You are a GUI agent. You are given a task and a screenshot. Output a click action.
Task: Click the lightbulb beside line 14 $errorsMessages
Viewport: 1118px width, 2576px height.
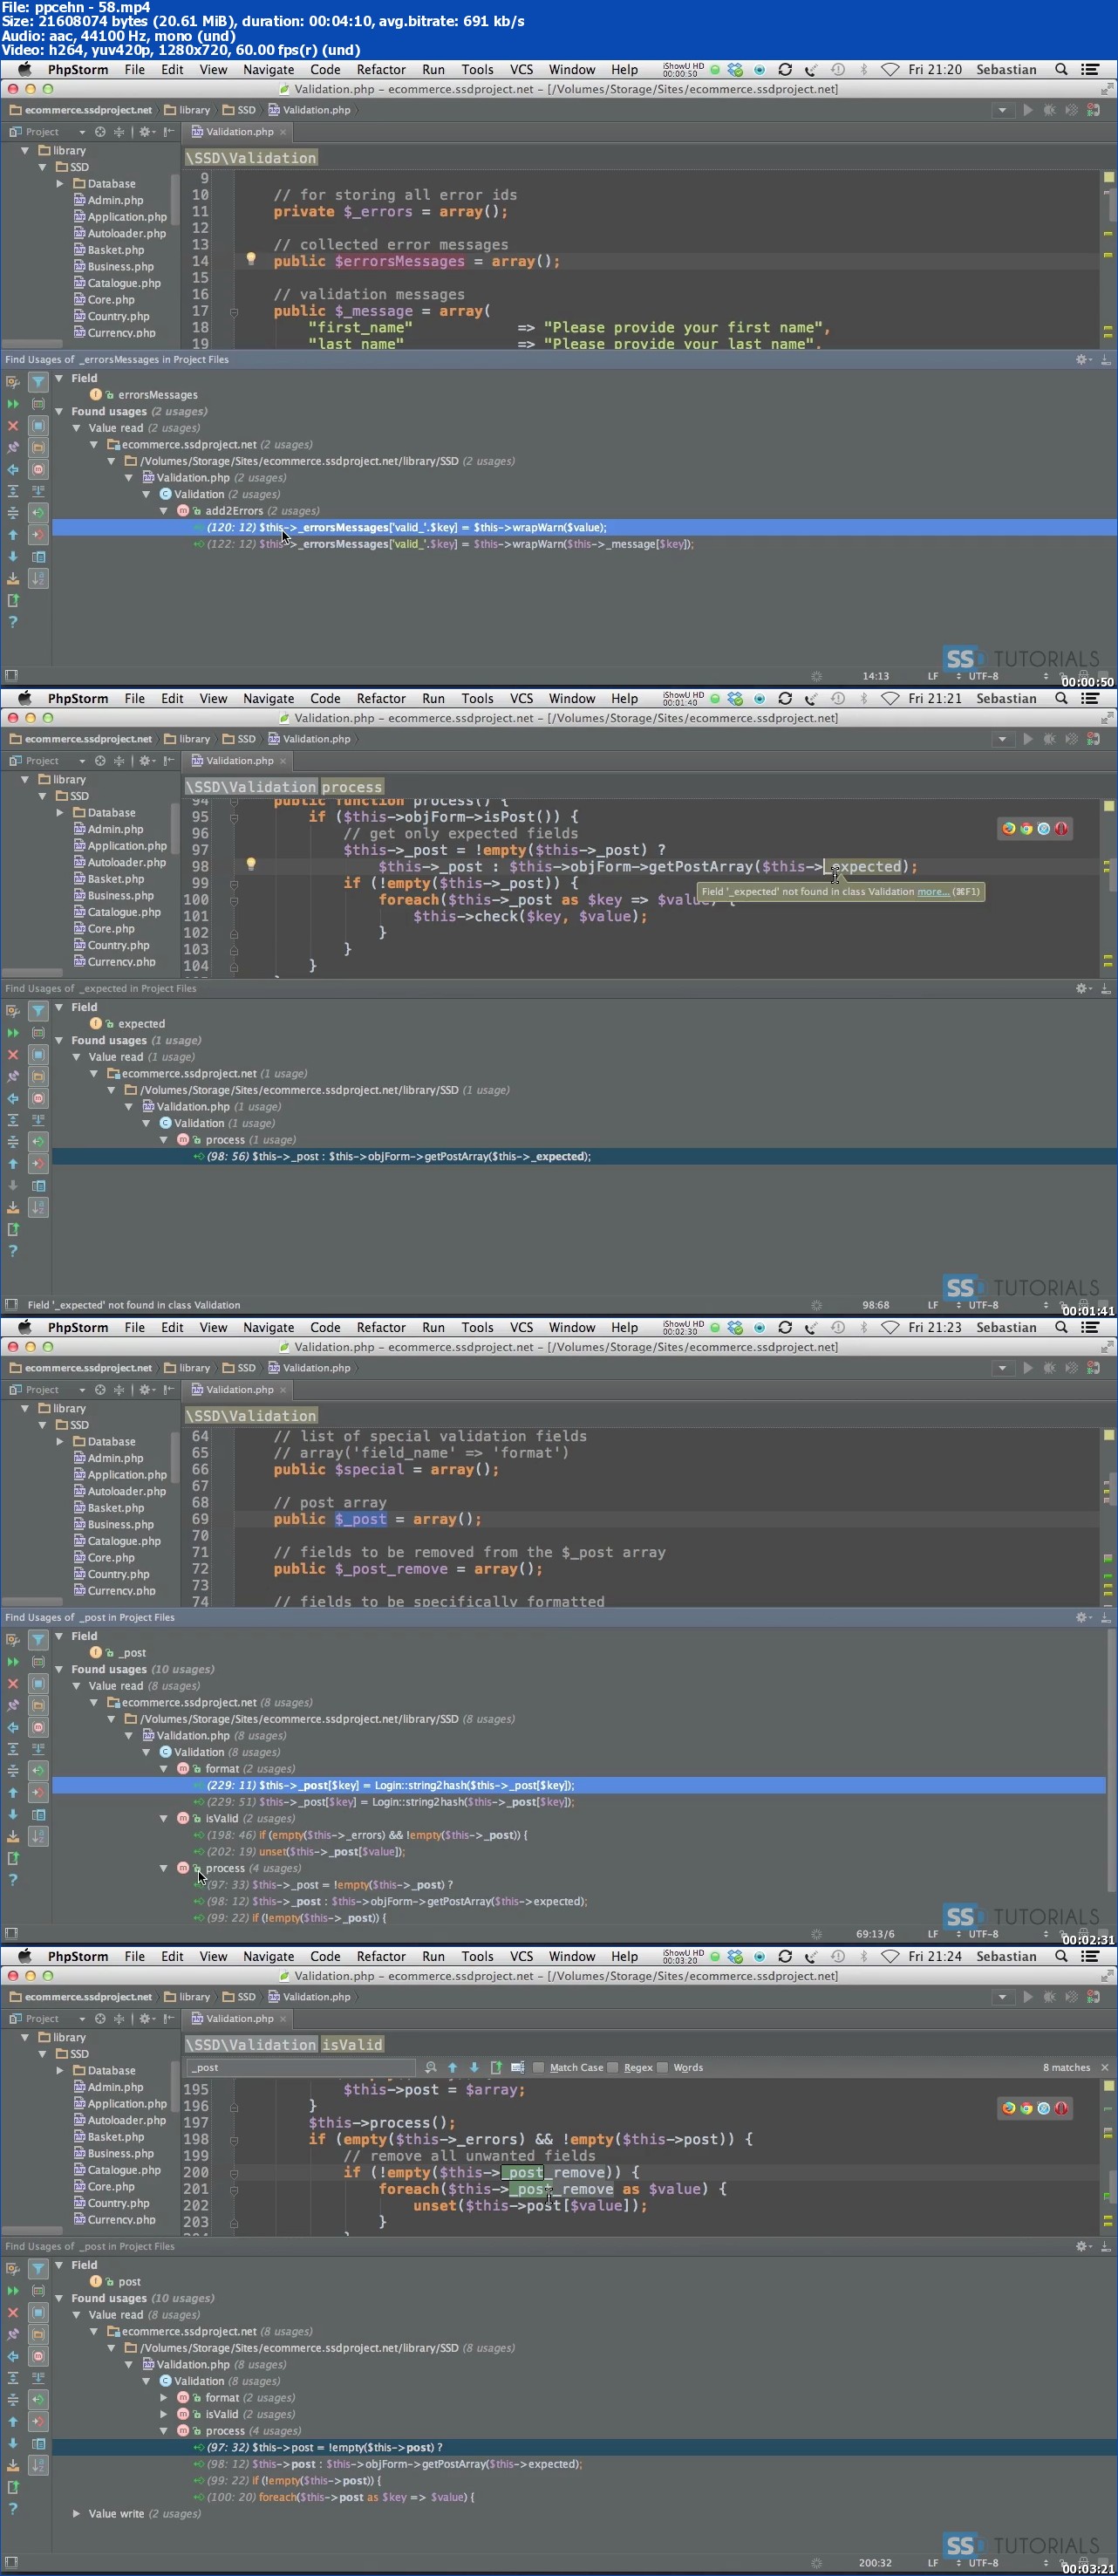tap(251, 259)
